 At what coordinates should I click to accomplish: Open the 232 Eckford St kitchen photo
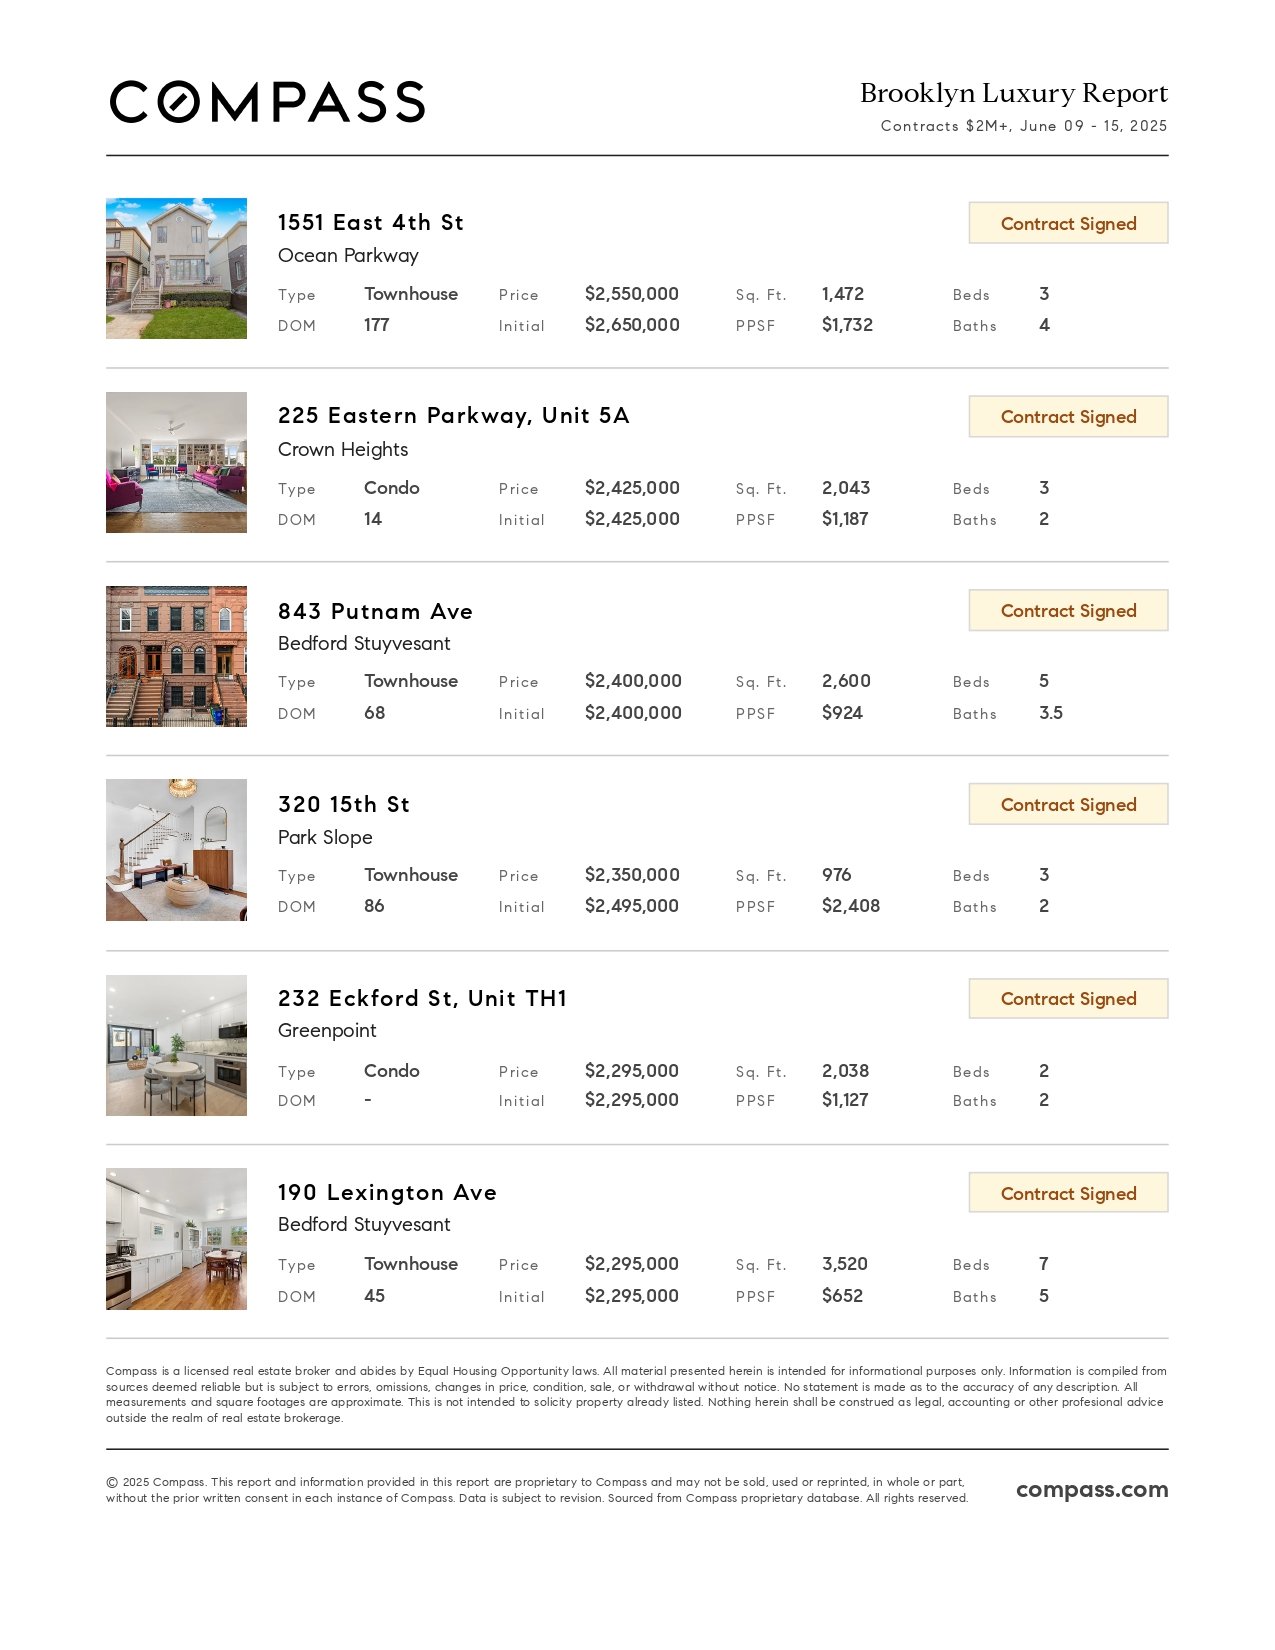(x=176, y=1045)
